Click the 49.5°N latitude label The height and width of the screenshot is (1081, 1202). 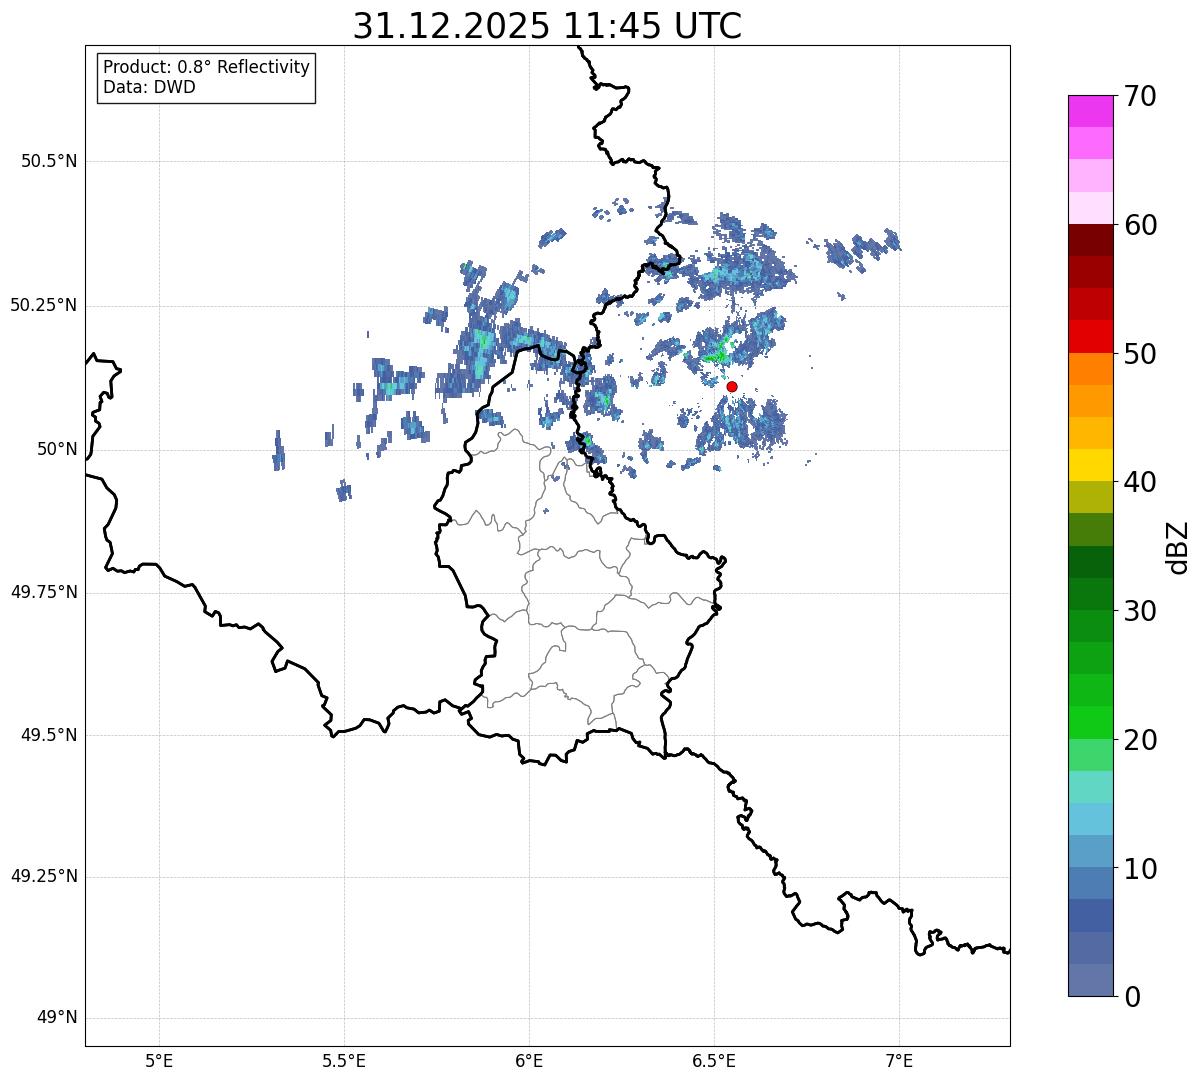tap(49, 735)
